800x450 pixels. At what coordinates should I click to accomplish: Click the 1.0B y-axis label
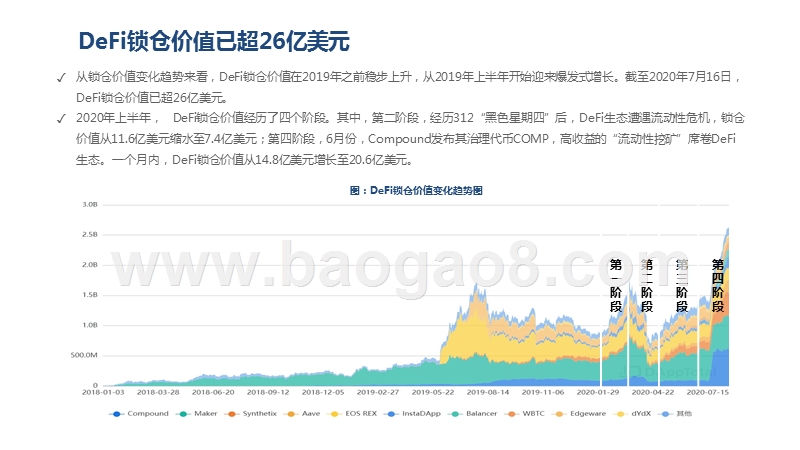coord(90,325)
